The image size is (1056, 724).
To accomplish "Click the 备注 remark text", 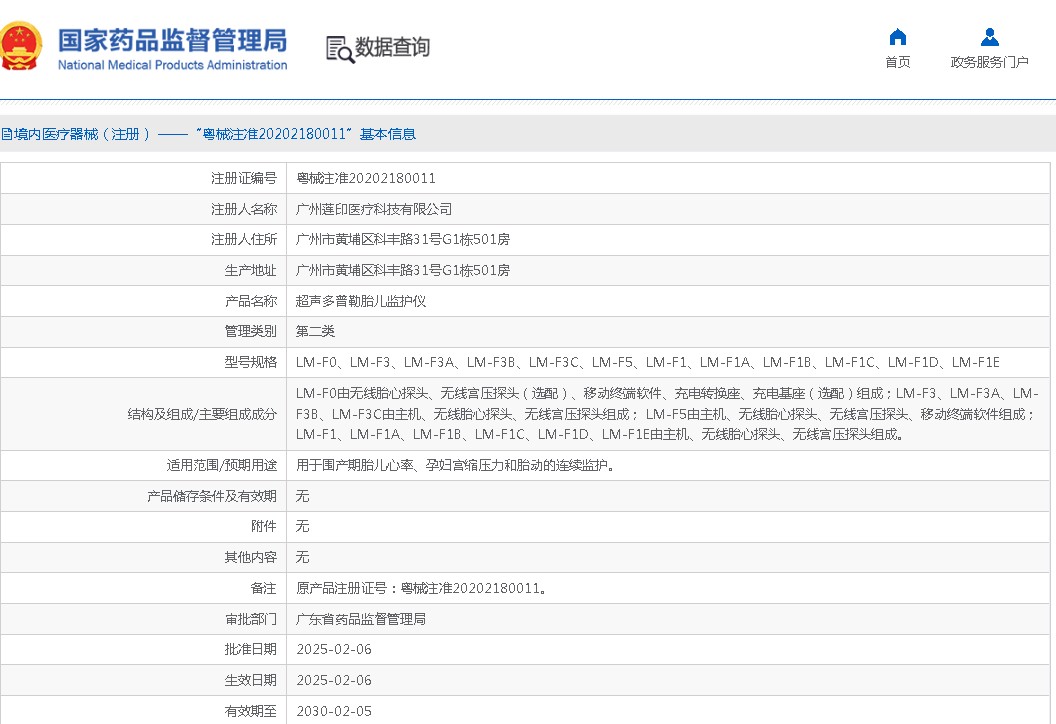I will pos(422,589).
